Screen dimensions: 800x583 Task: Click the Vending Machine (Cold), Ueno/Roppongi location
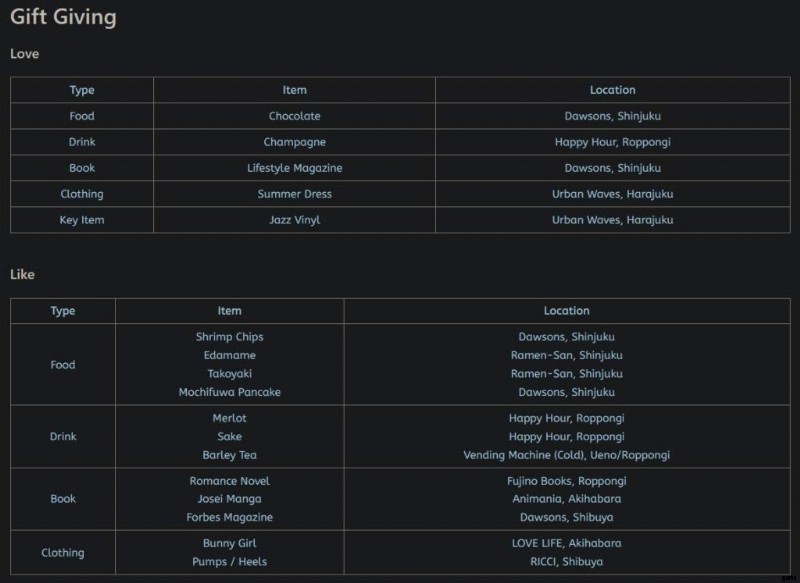tap(566, 455)
